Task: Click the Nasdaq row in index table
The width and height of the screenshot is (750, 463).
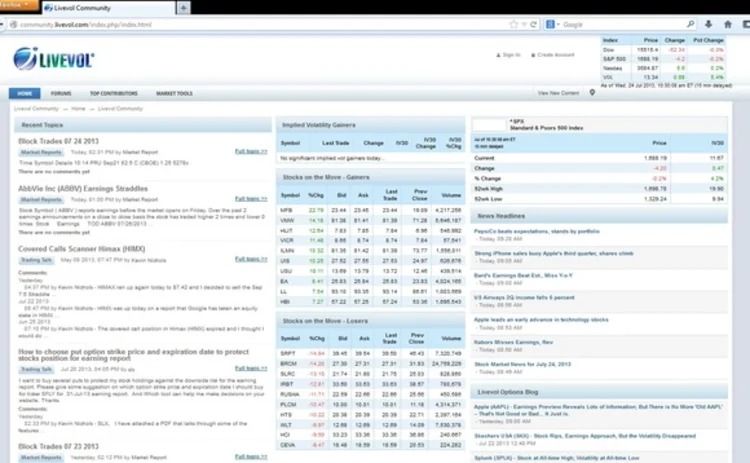Action: tap(663, 68)
